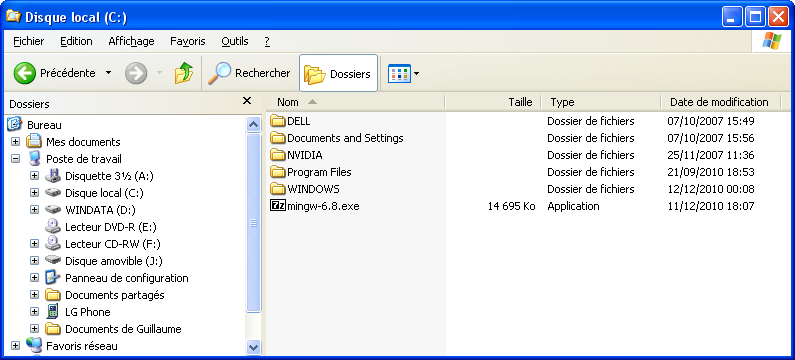The image size is (795, 360).
Task: Expand WINDATA (D:) tree node
Action: tap(34, 209)
